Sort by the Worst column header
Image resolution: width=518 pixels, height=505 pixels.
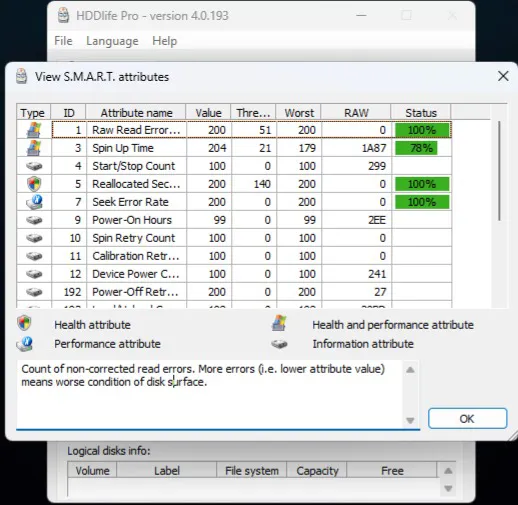coord(299,113)
